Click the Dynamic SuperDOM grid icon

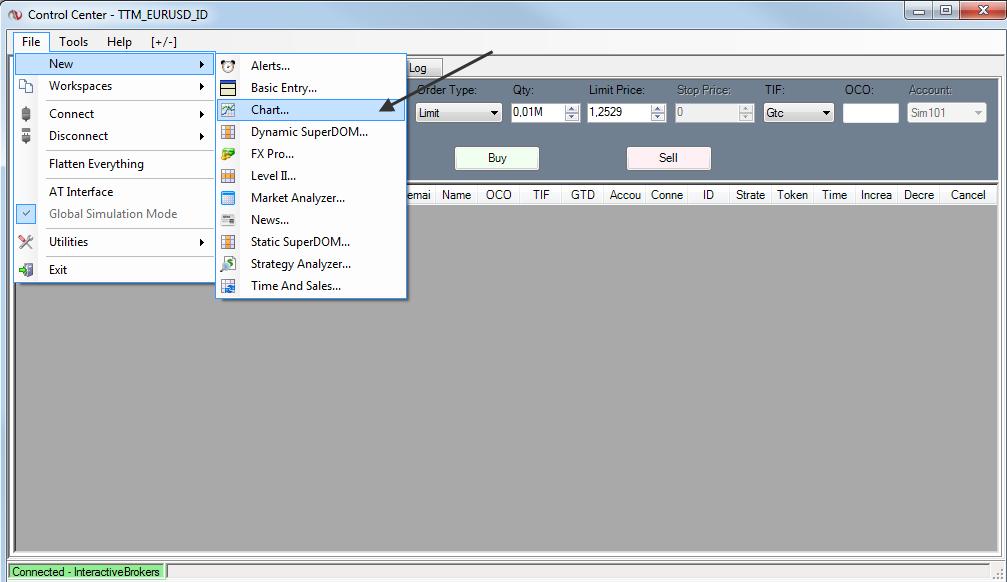[228, 132]
